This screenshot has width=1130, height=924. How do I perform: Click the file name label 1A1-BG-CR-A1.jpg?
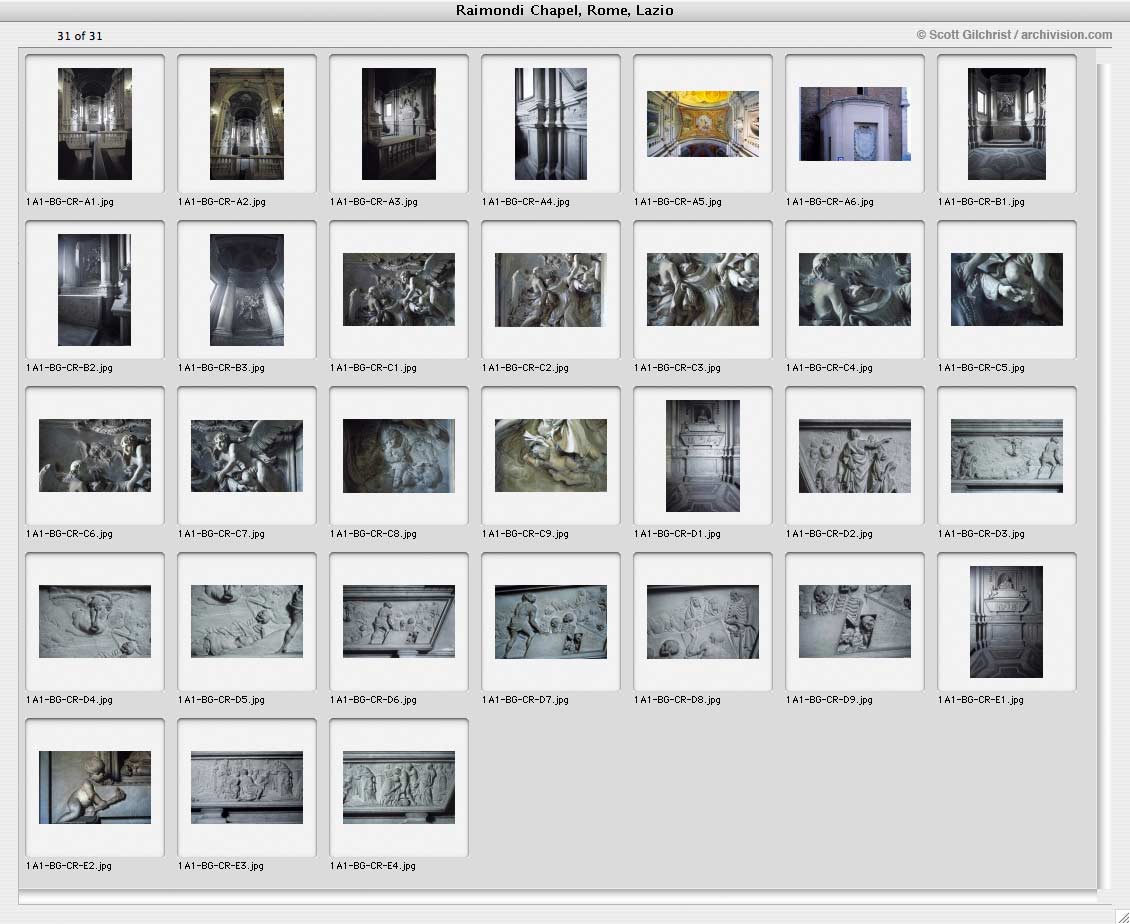coord(70,202)
